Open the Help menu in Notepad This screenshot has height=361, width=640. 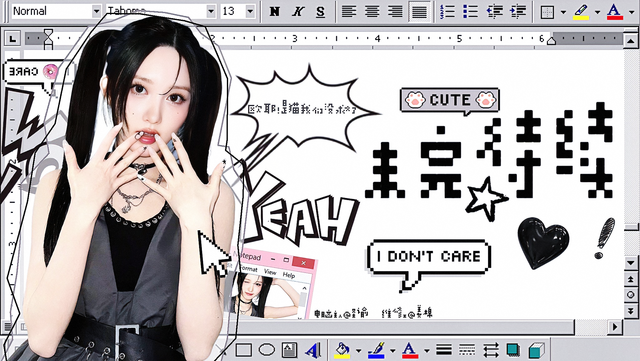289,275
